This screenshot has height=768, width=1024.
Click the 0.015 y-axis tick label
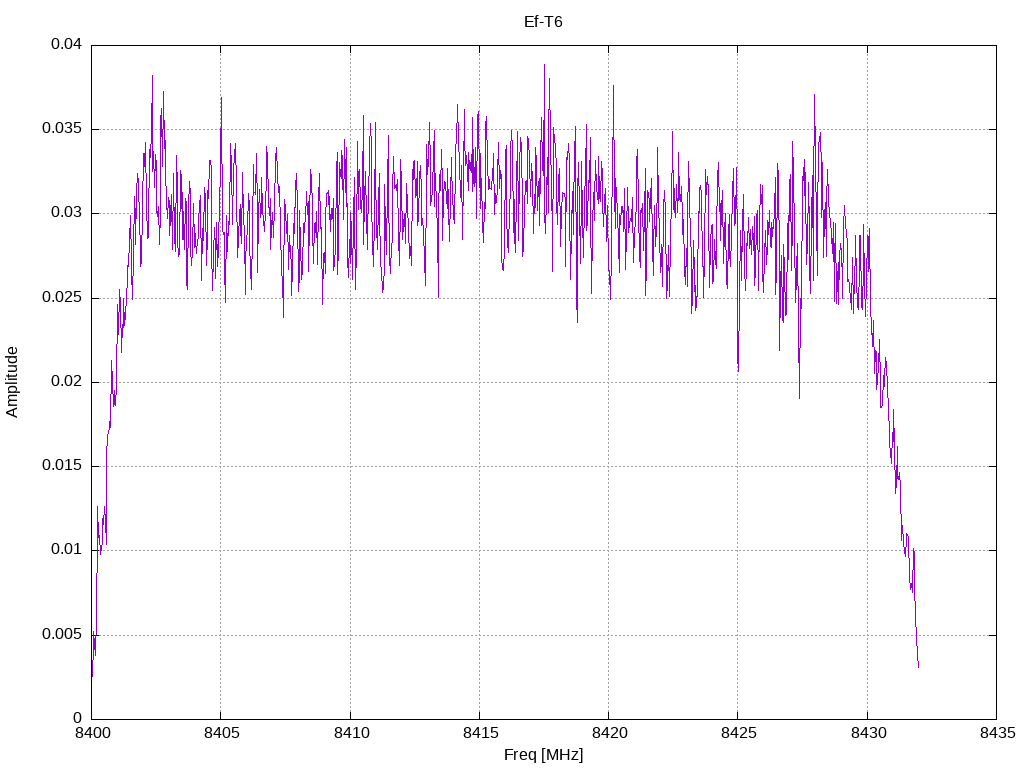pos(62,466)
